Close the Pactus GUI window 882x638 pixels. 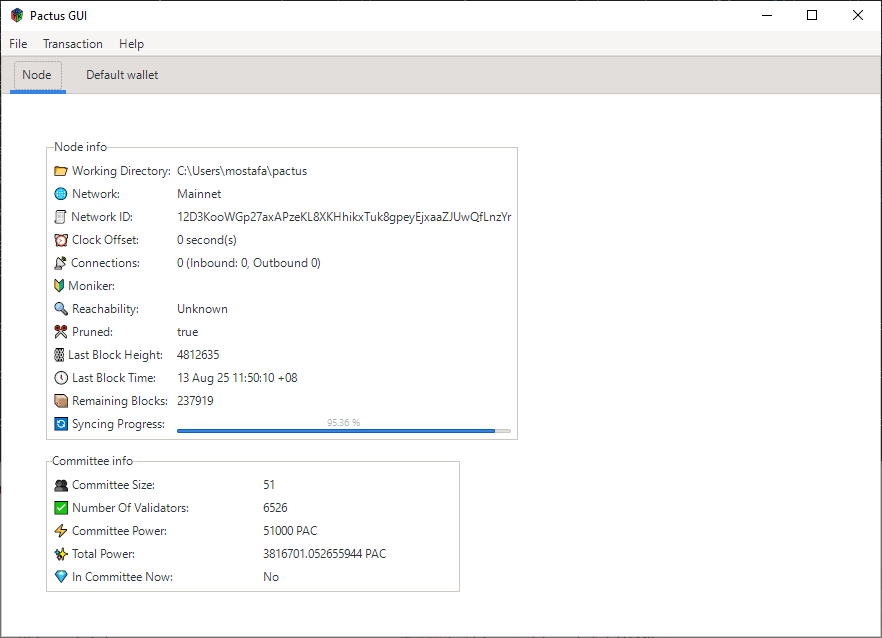[x=858, y=15]
